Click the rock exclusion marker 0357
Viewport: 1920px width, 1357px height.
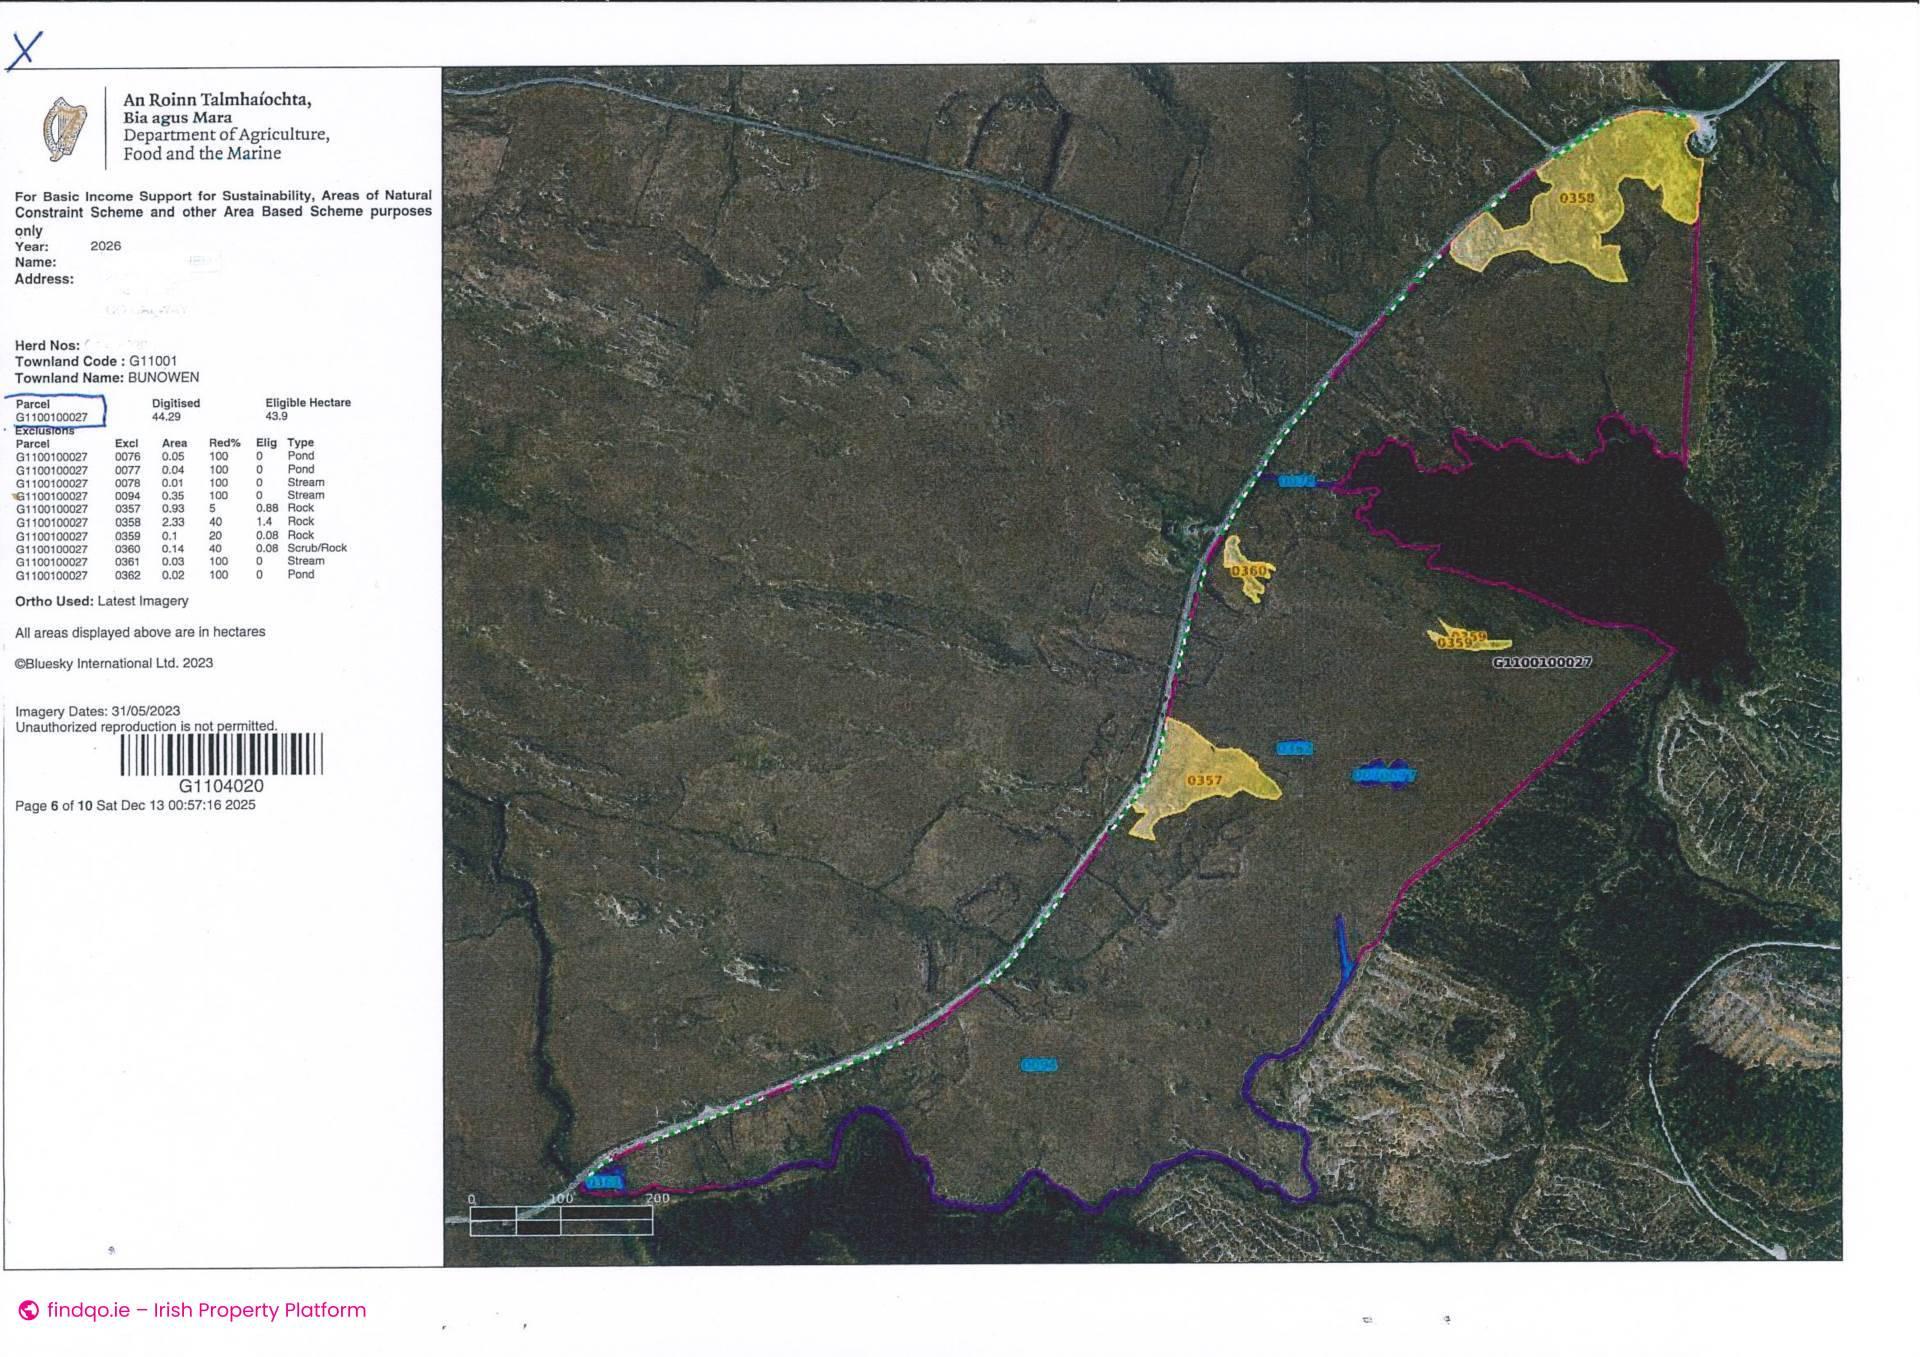coord(1205,778)
